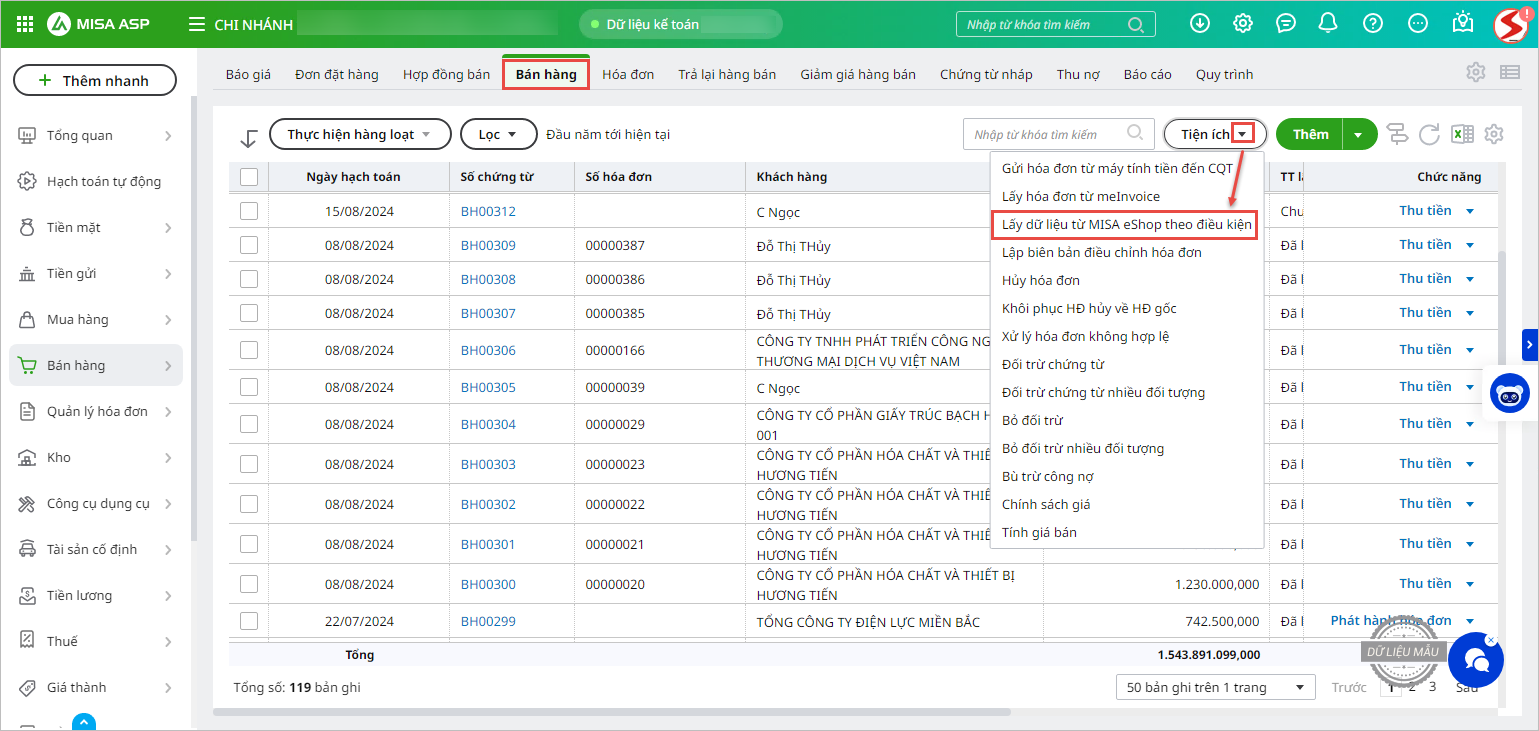
Task: Check the row for voucher BH00306
Action: pos(249,350)
